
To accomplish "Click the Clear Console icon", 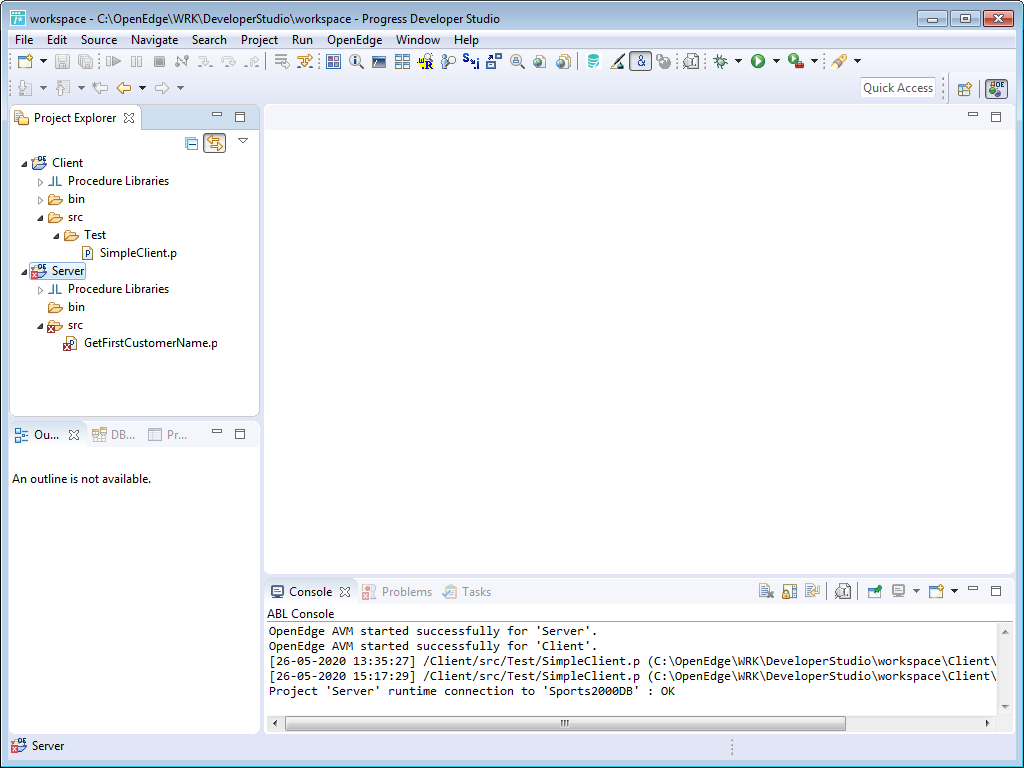I will click(766, 592).
